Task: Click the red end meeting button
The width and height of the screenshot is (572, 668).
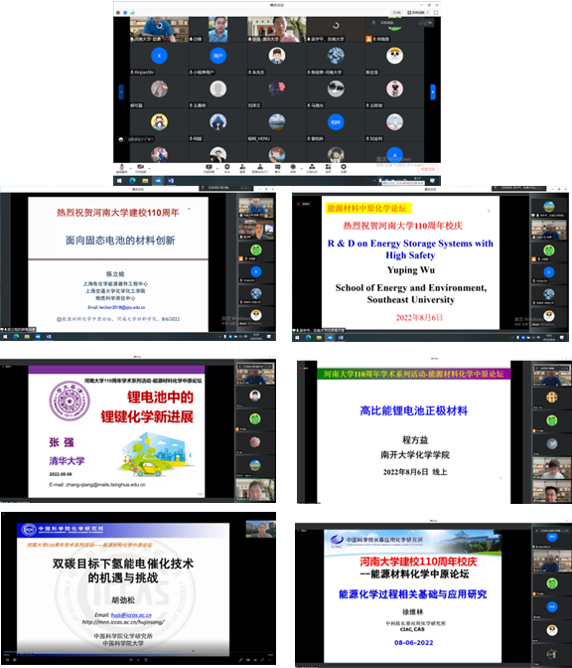Action: click(x=428, y=169)
